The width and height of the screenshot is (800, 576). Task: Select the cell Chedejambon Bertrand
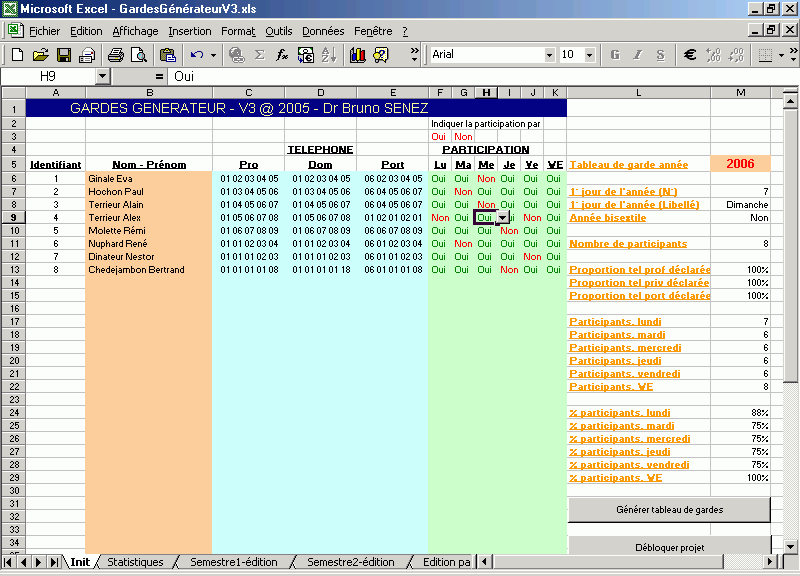(149, 270)
